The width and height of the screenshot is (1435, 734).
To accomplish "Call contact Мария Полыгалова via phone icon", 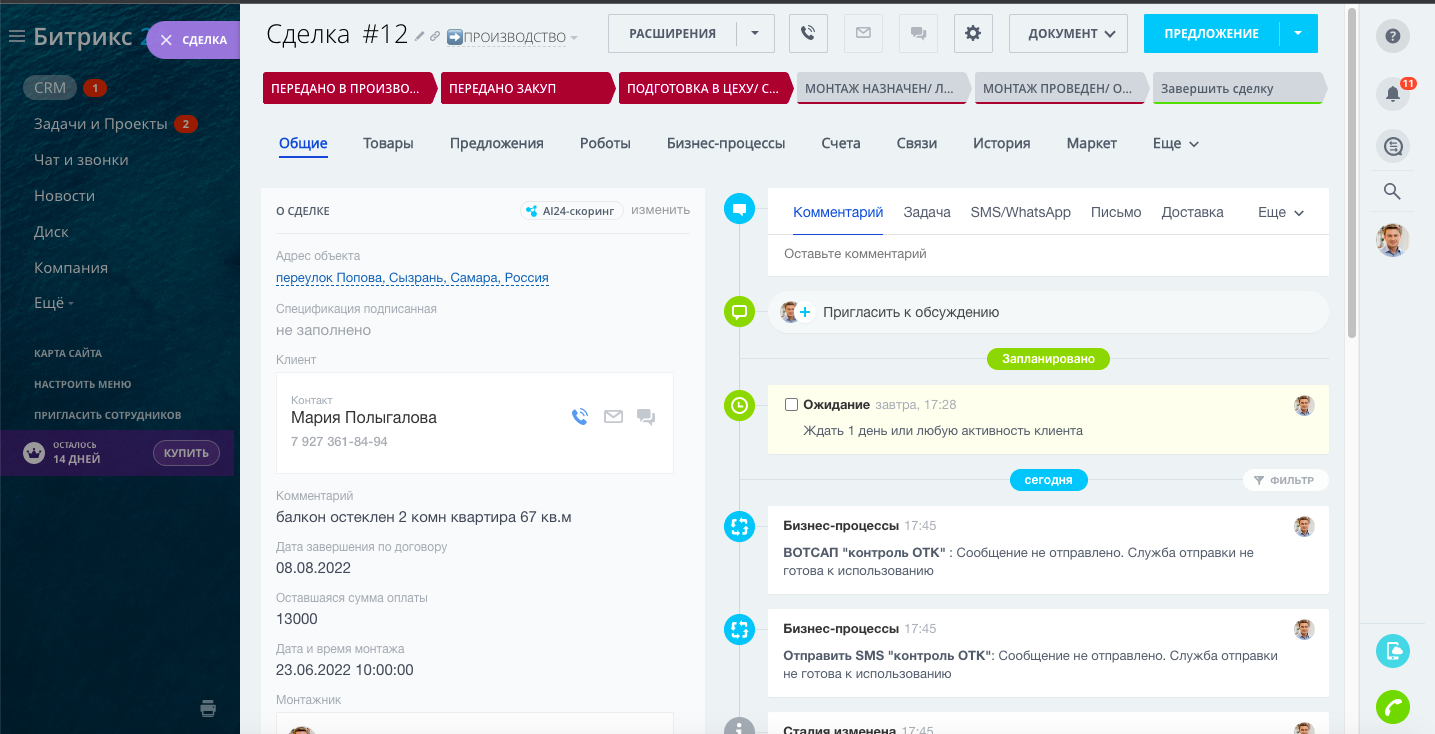I will (580, 417).
